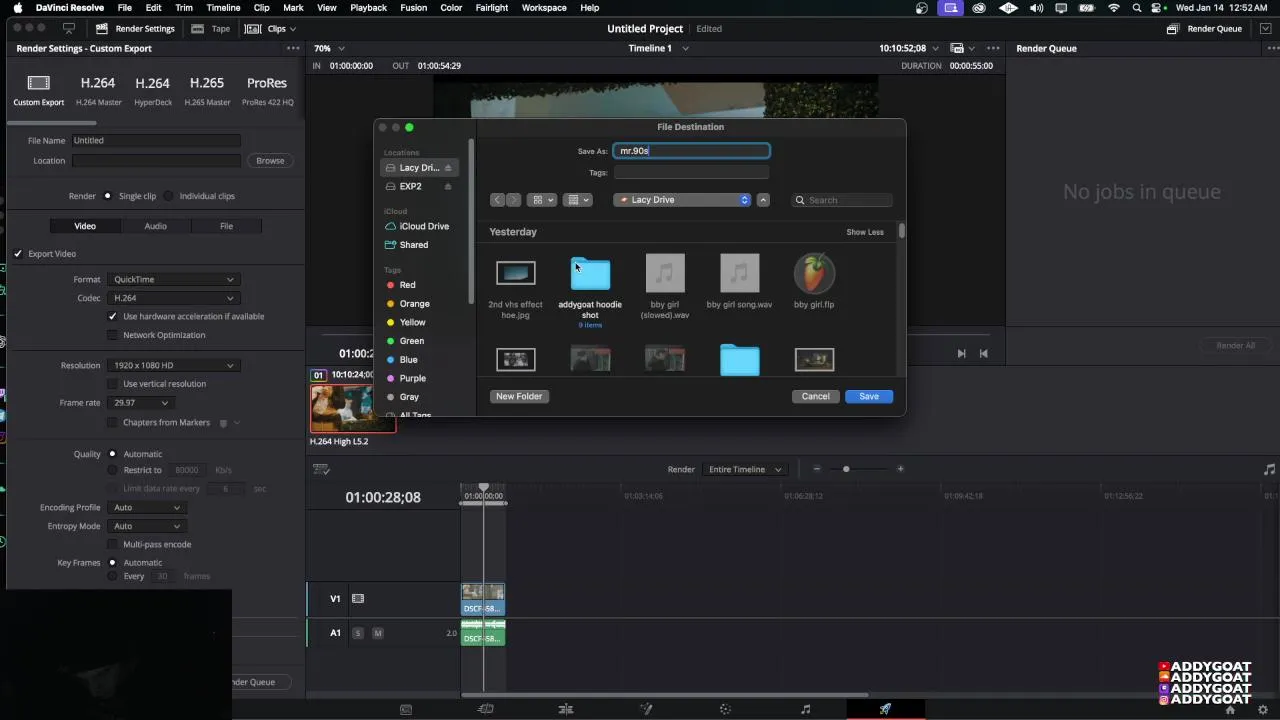Enable Multi-pass encode checkbox

pos(113,545)
